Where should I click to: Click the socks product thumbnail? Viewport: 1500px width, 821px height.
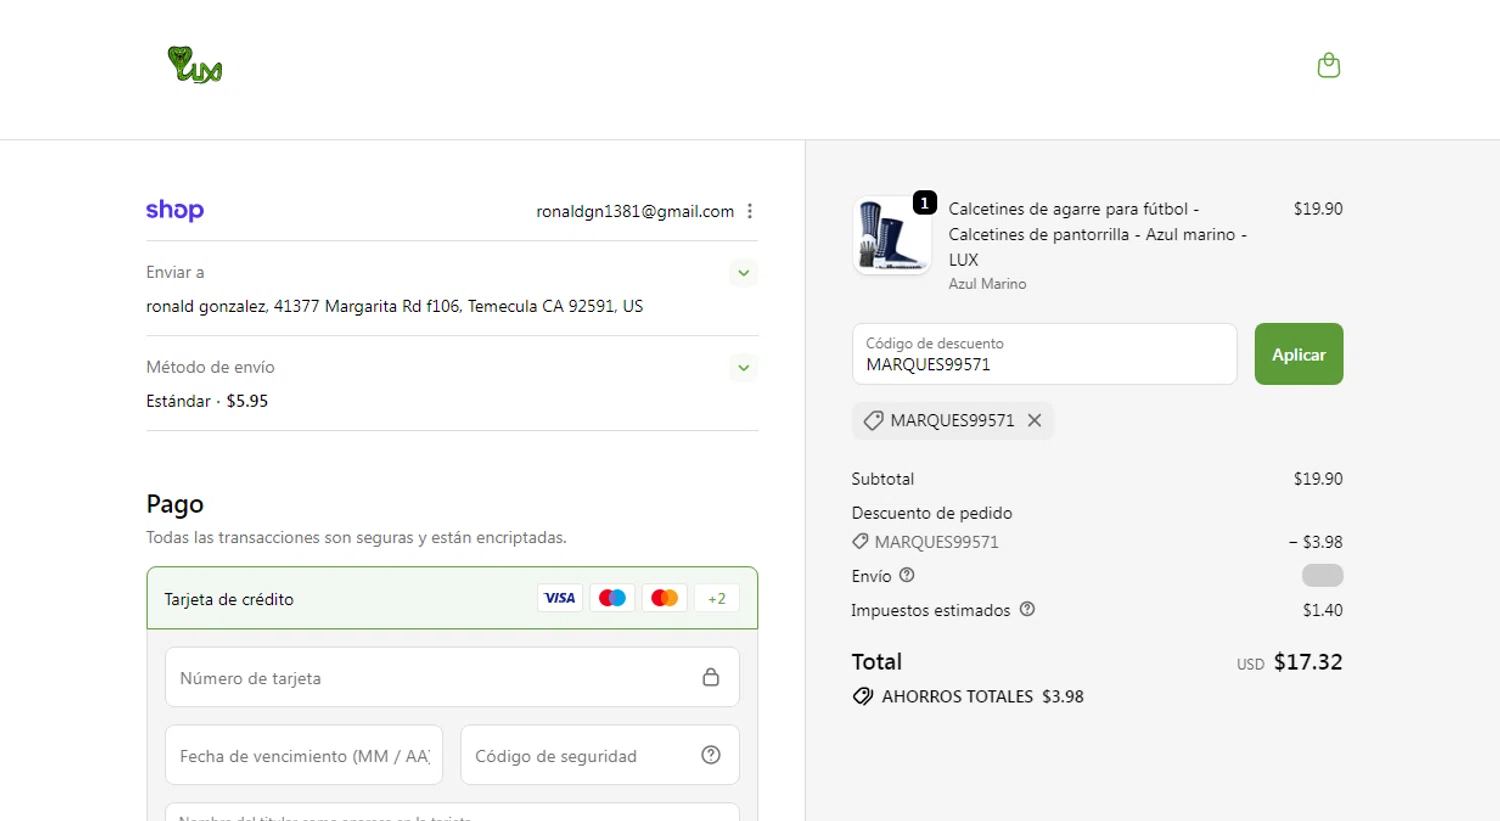point(892,235)
